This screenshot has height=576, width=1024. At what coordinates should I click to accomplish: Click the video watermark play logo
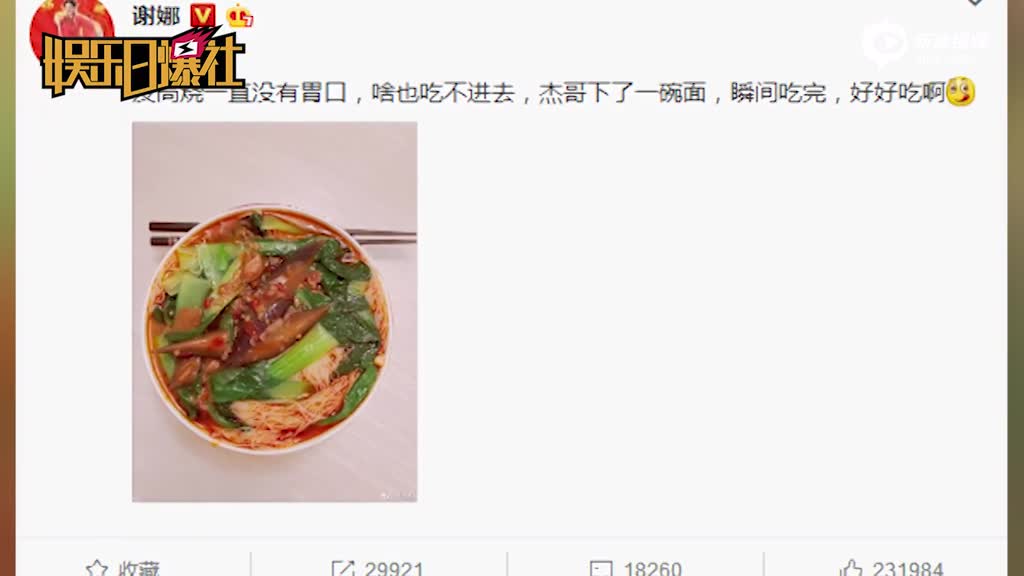pos(884,43)
